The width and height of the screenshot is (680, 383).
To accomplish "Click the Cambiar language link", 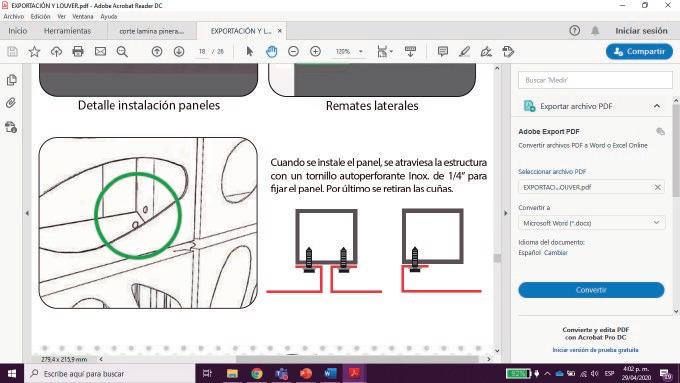I will pos(556,252).
